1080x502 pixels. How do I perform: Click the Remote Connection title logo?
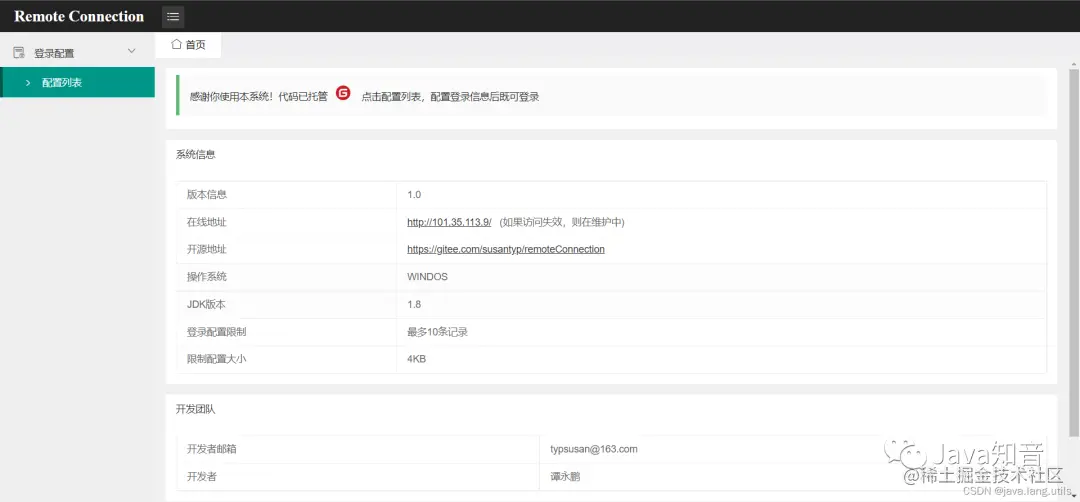[x=79, y=17]
